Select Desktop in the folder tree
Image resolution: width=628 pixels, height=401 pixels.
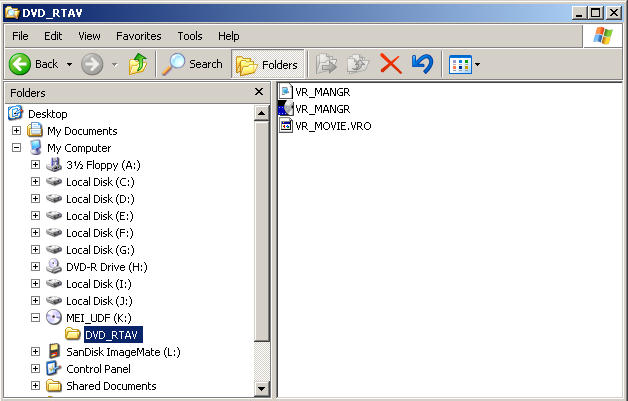(48, 114)
